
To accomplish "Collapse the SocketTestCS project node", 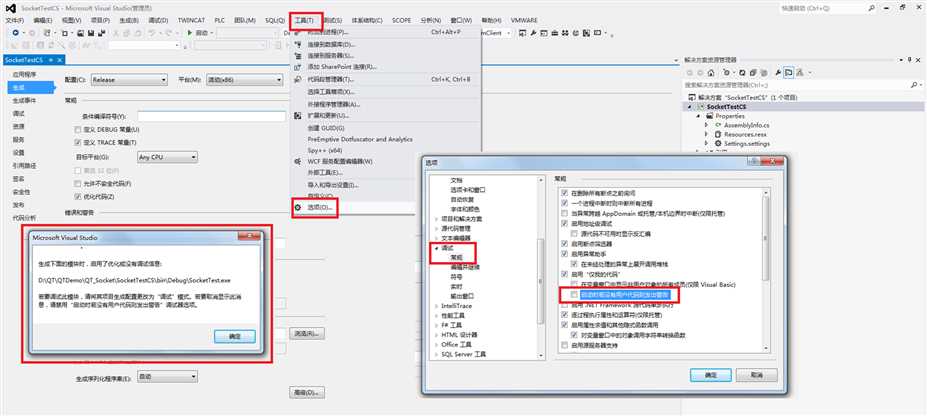I will pos(689,107).
